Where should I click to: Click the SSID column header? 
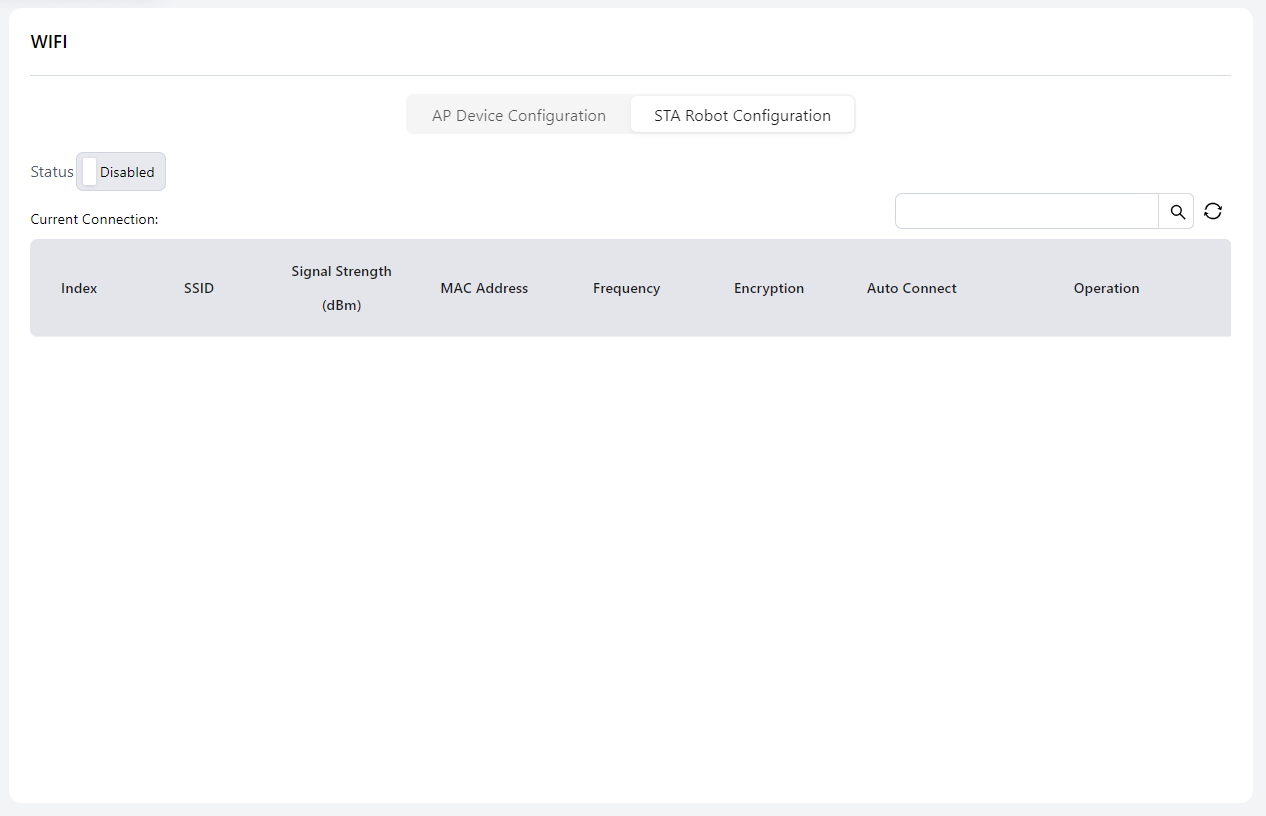tap(199, 288)
